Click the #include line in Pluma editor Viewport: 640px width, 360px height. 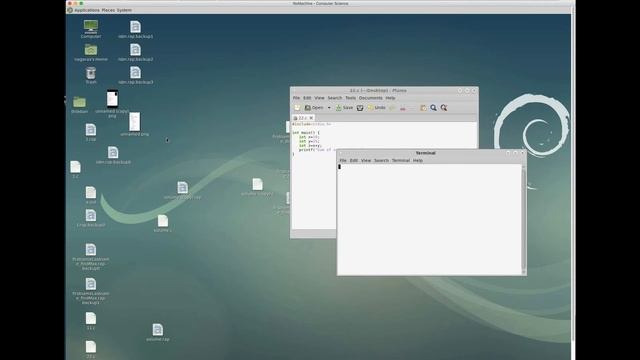[x=311, y=124]
